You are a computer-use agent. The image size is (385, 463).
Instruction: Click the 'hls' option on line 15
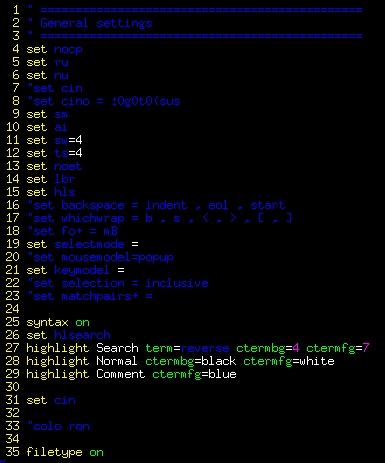[65, 193]
